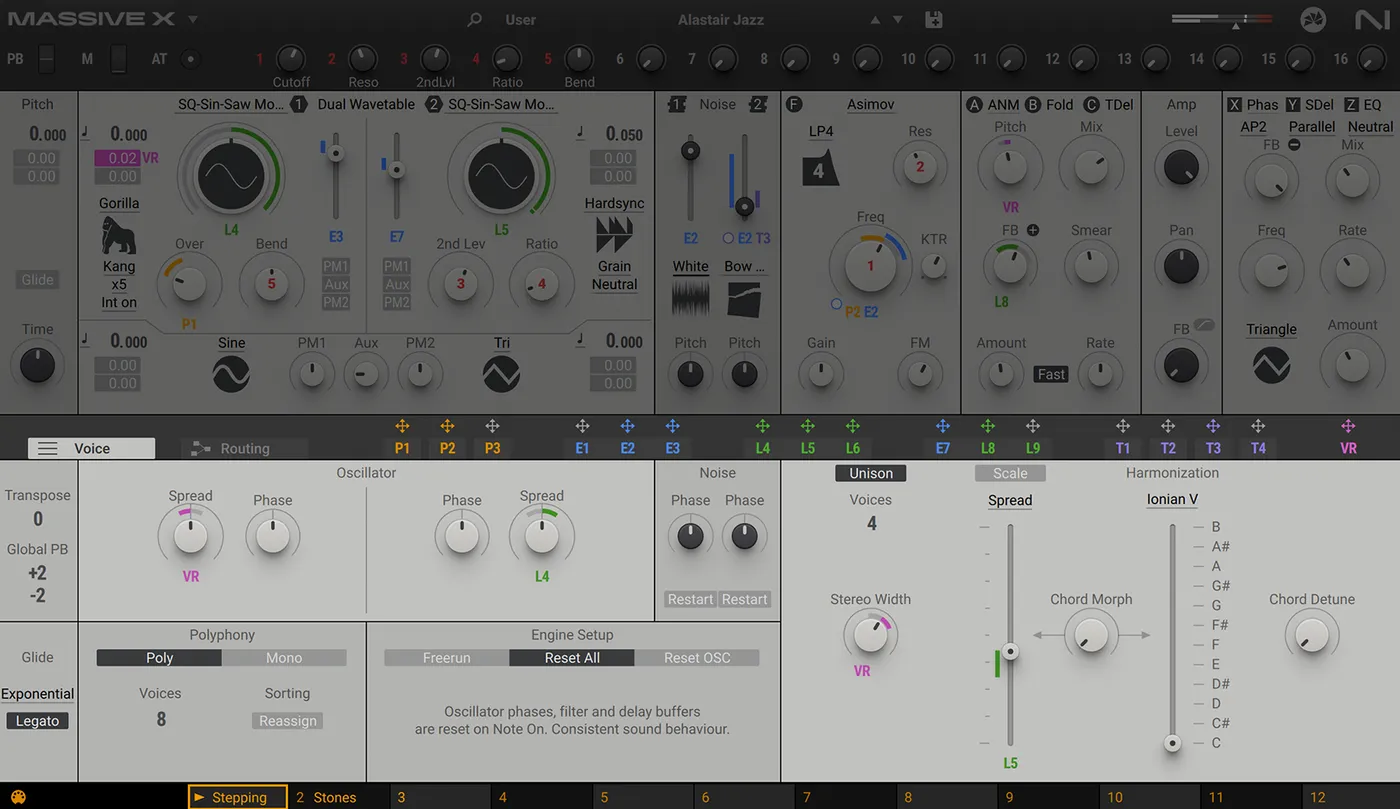Open the Massive X main menu arrow

click(193, 20)
